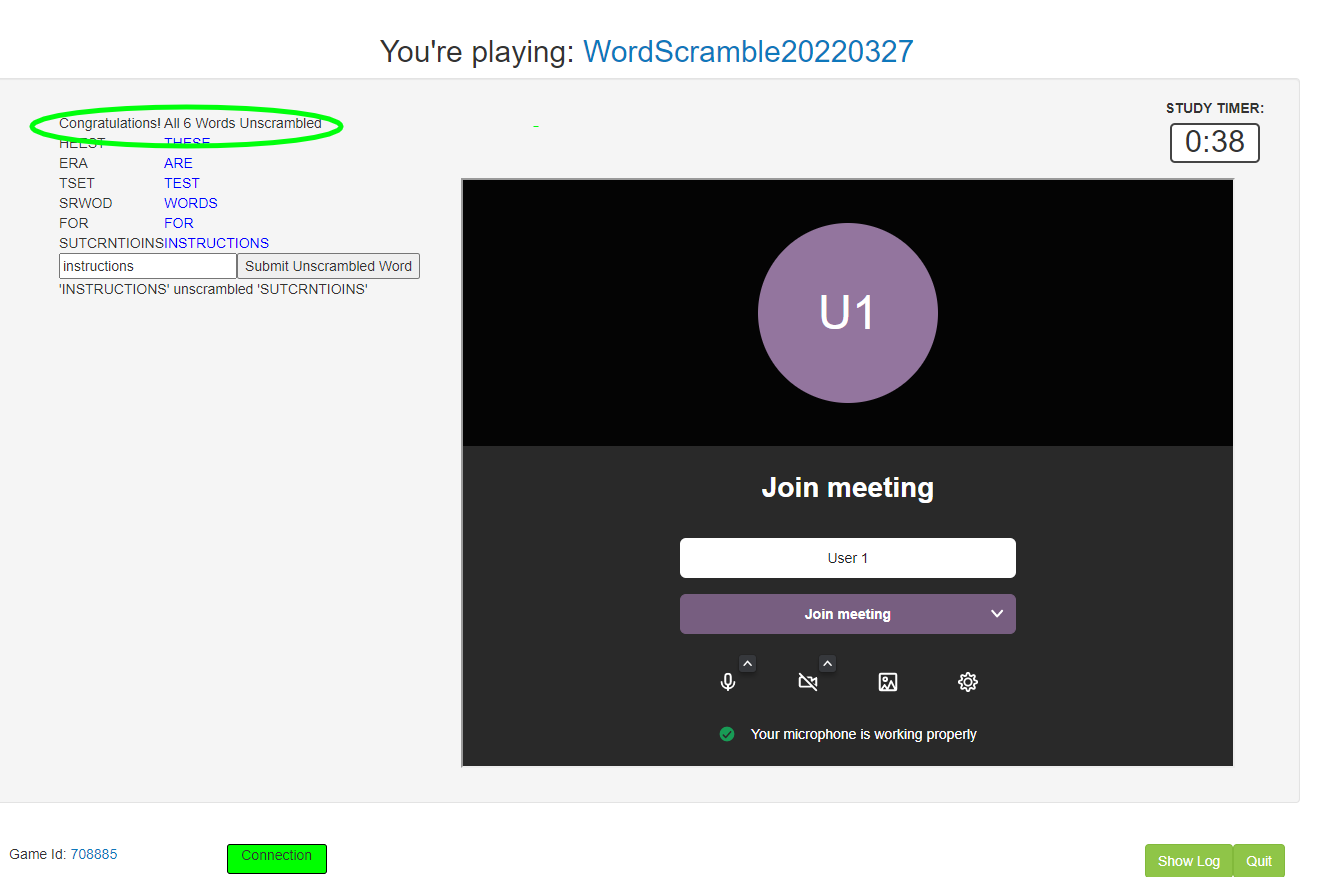This screenshot has height=889, width=1329.
Task: Click the Game Id 708885 link
Action: [x=93, y=854]
